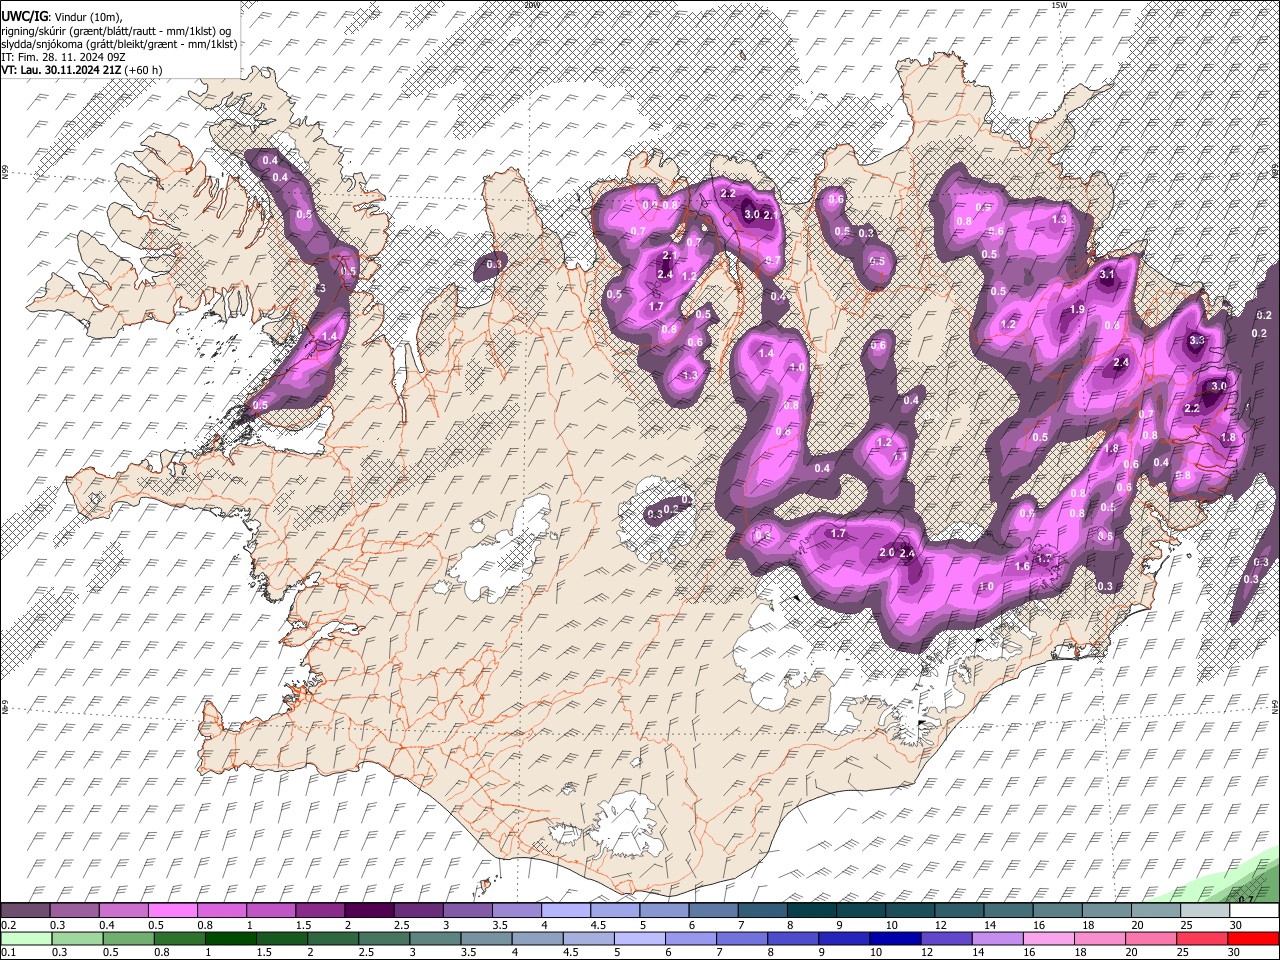Viewport: 1280px width, 960px height.
Task: Click the 1.3 value in northeast purple area
Action: [x=1060, y=219]
